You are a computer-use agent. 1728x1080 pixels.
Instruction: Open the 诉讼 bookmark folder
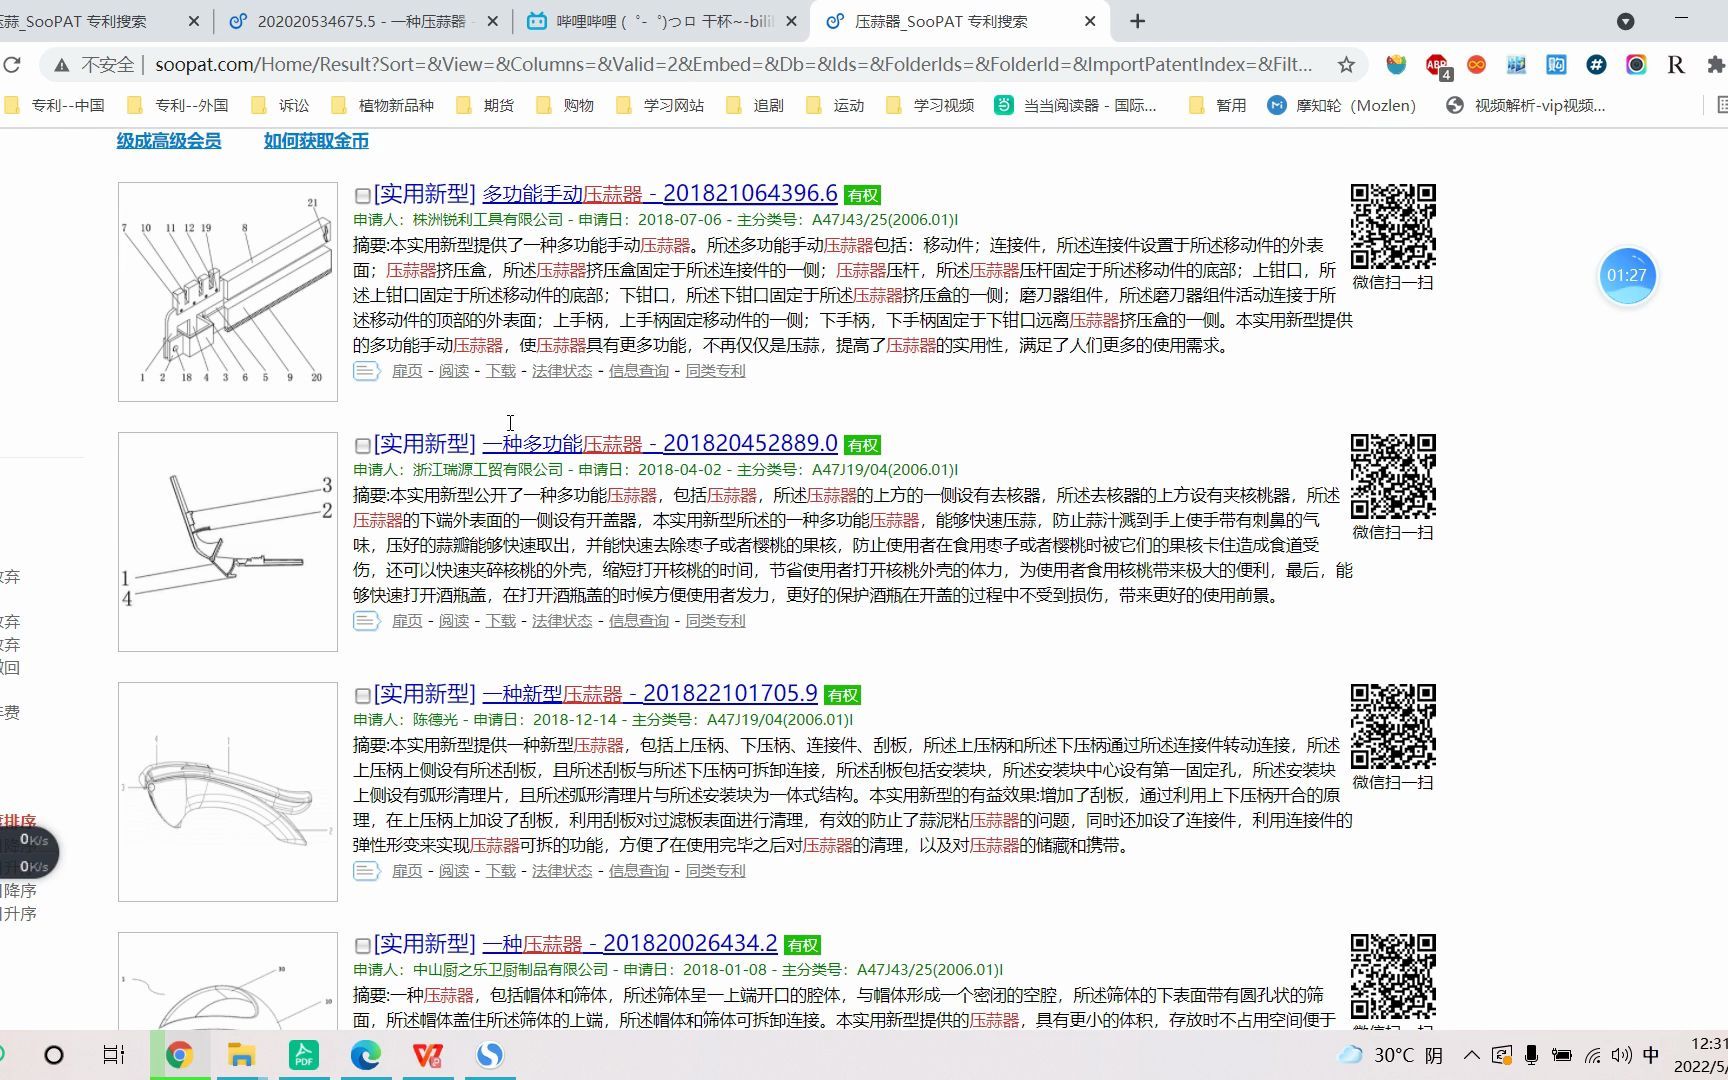tap(280, 105)
